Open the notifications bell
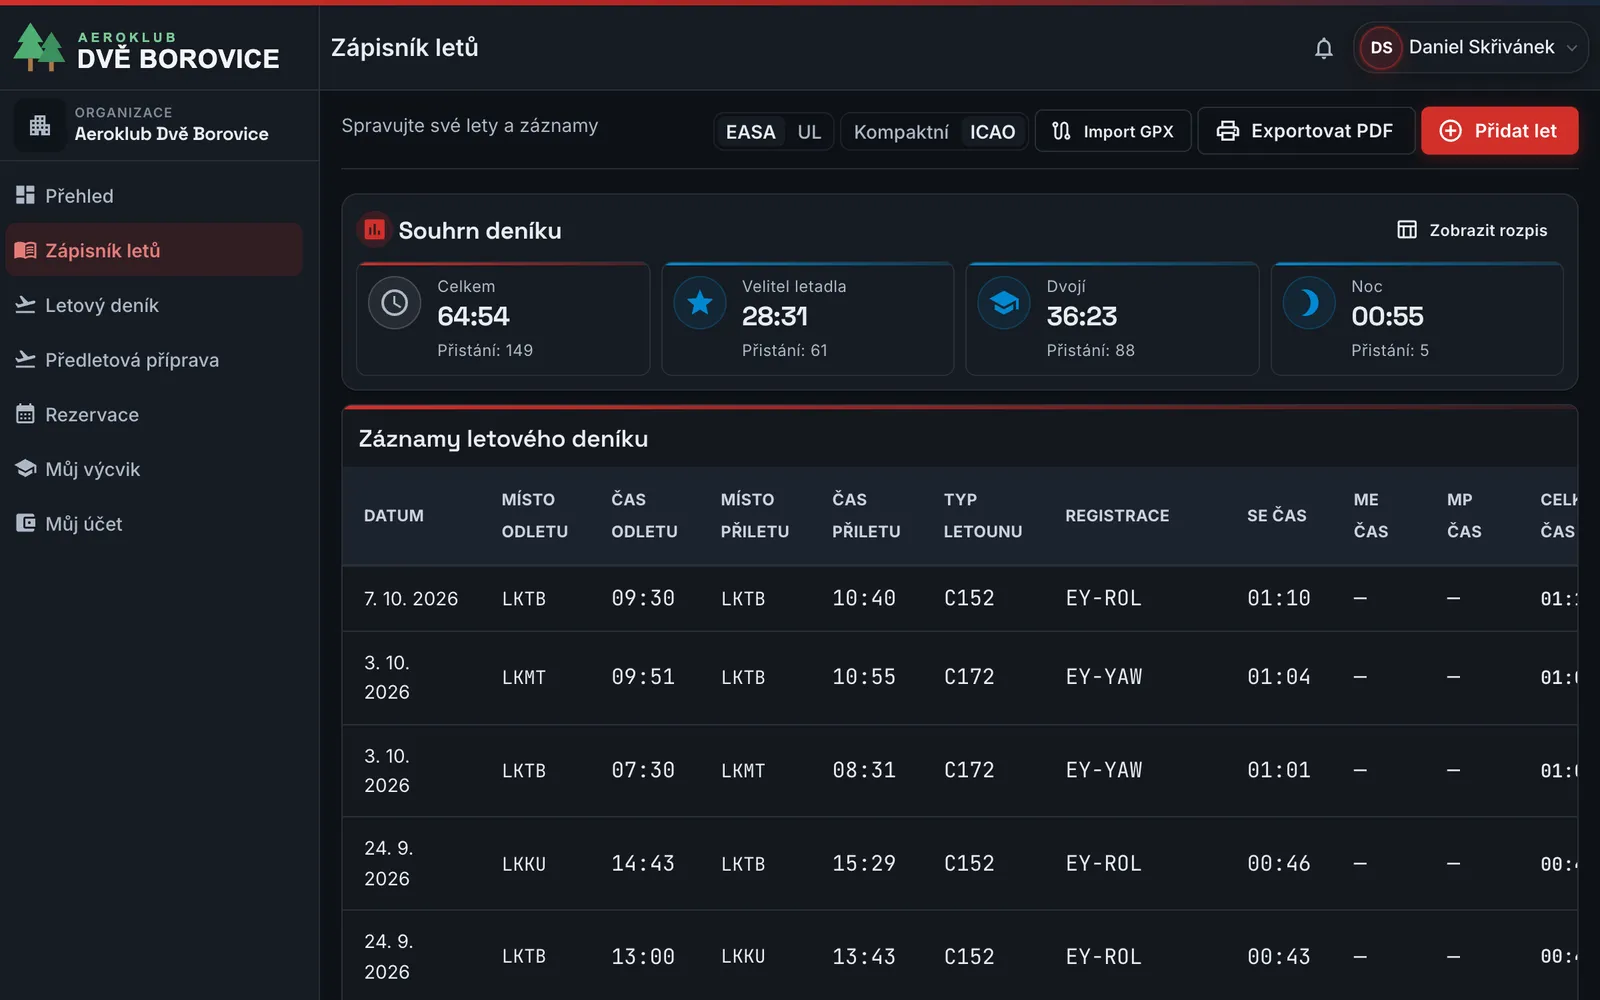The width and height of the screenshot is (1600, 1000). click(x=1324, y=48)
